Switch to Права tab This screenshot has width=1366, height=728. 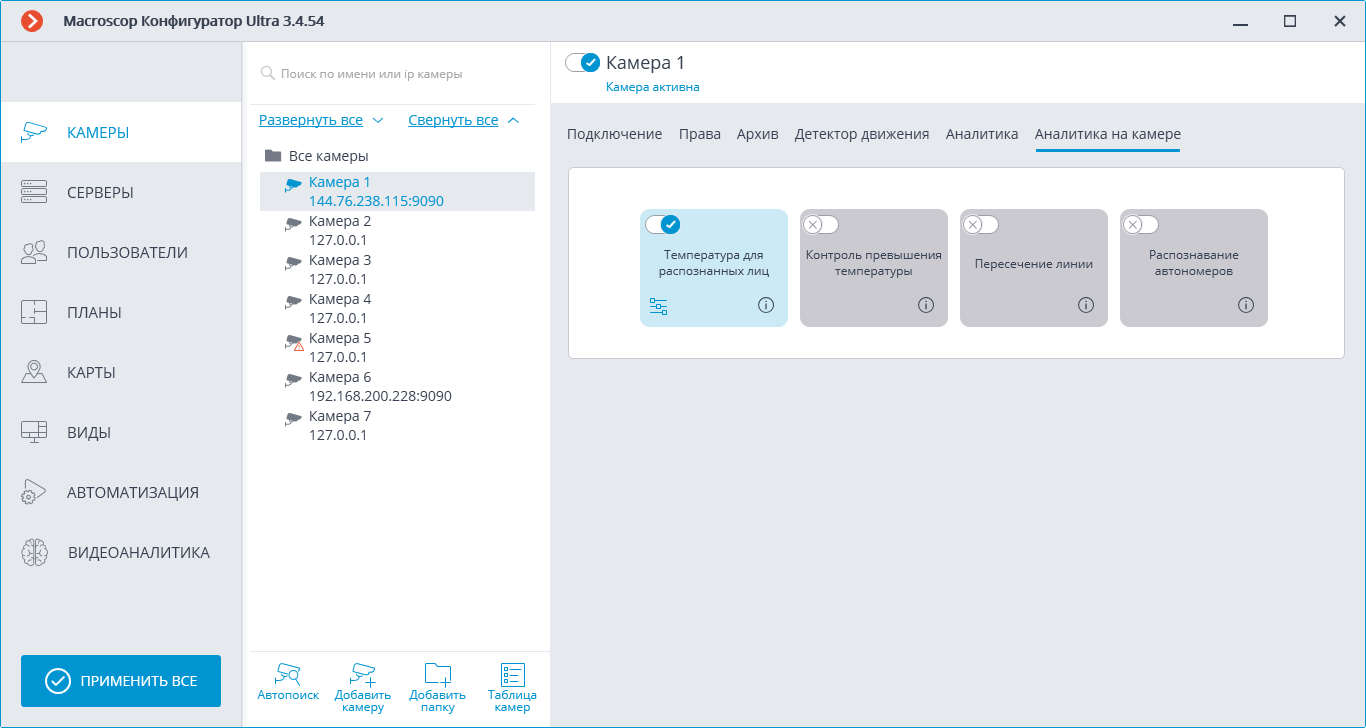[700, 134]
